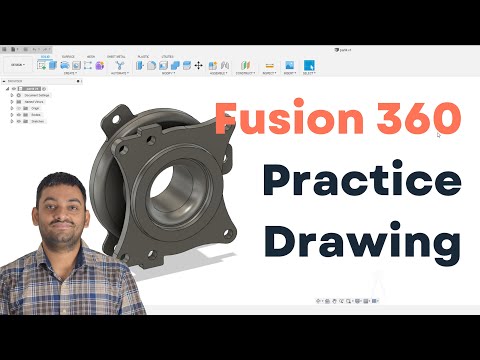Open the Modify dropdown menu
This screenshot has width=480, height=360.
[168, 73]
